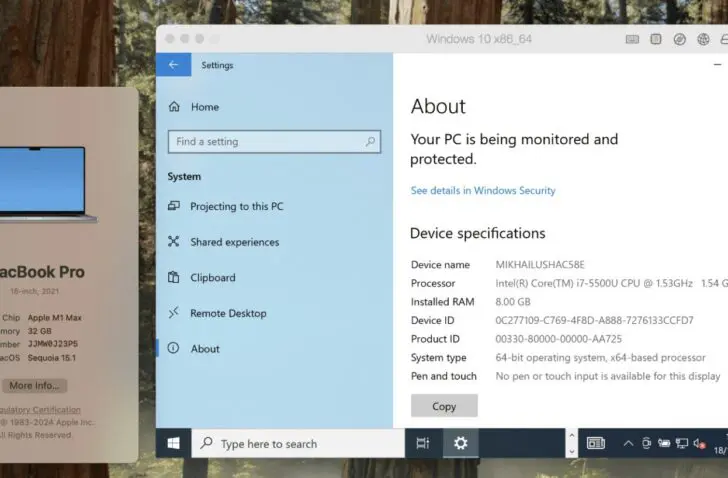This screenshot has width=728, height=478.
Task: Click the Meet Now tray icon
Action: tap(646, 444)
